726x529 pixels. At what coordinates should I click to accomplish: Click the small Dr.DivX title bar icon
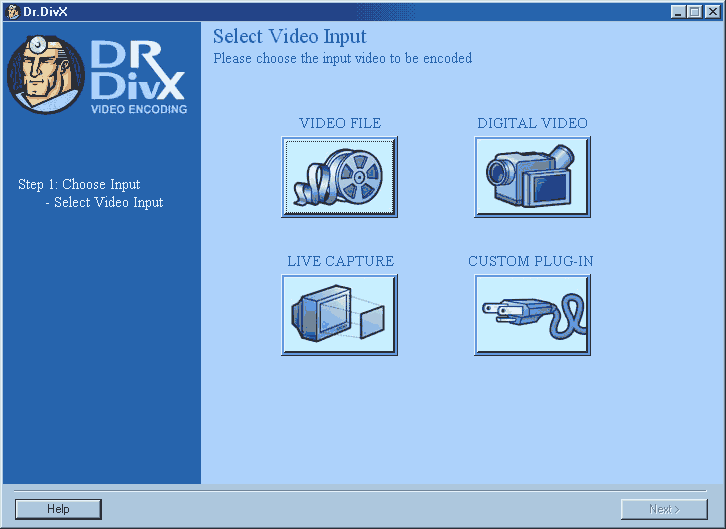[x=13, y=11]
